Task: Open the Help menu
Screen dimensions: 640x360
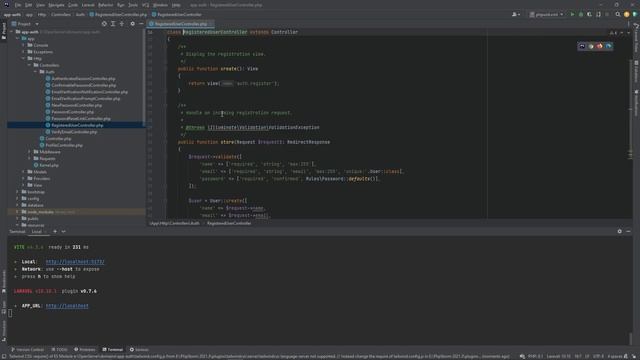Action: (176, 5)
